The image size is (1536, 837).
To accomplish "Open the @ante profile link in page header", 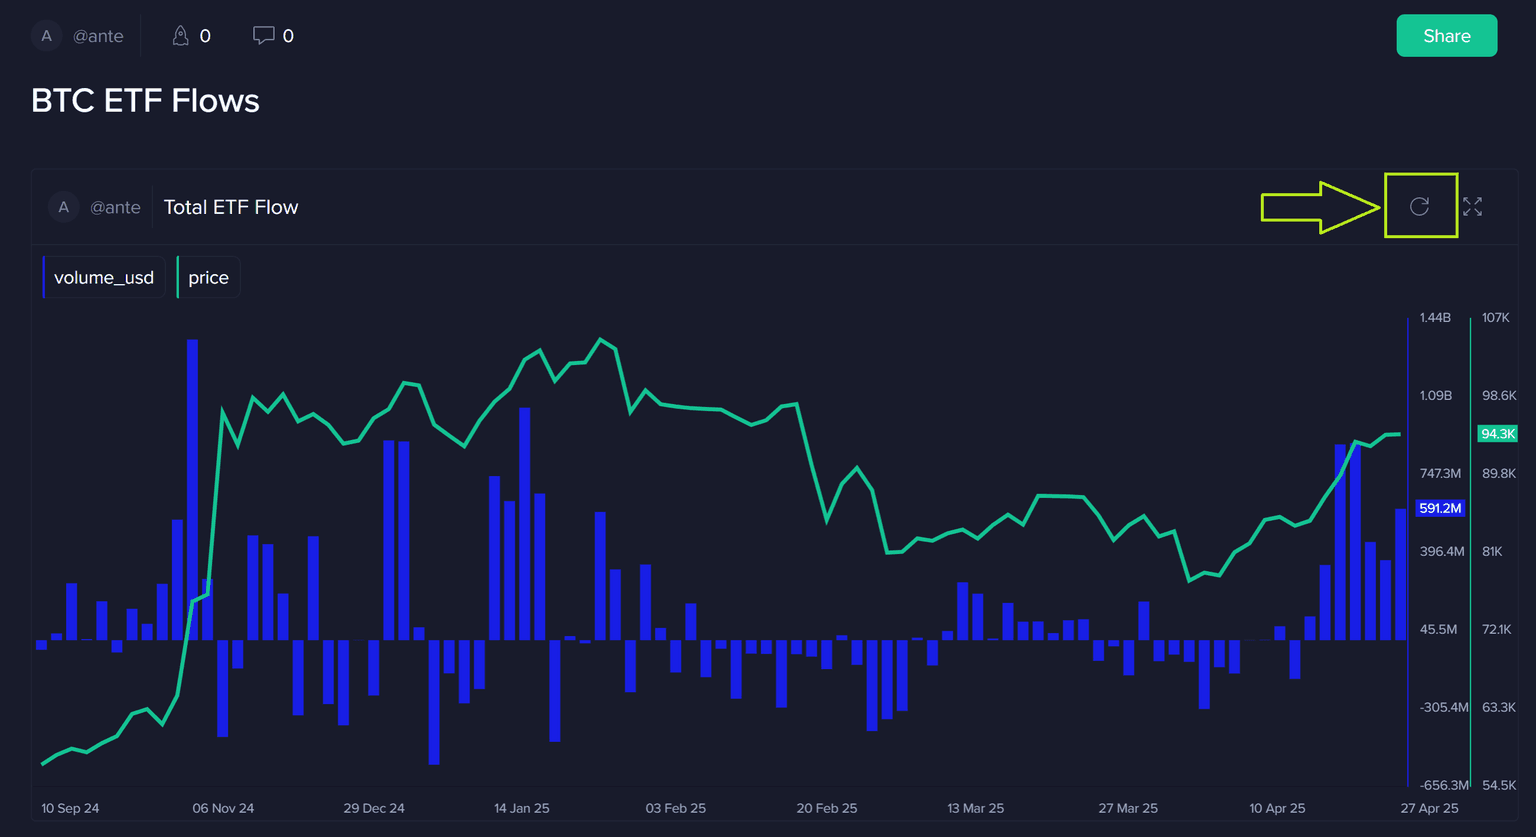I will 98,36.
